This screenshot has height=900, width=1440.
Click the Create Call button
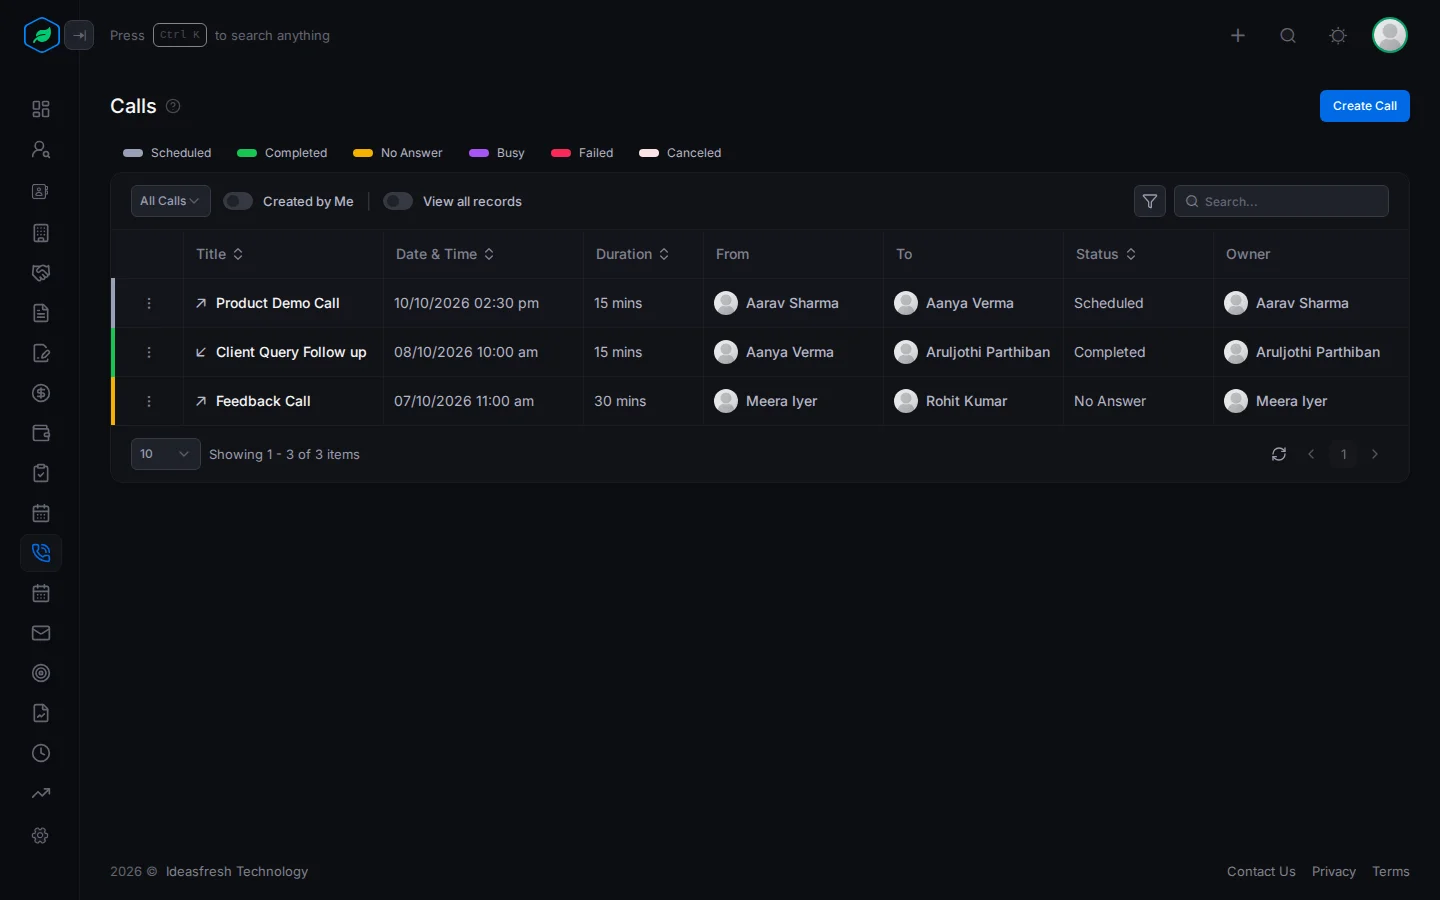pyautogui.click(x=1365, y=106)
